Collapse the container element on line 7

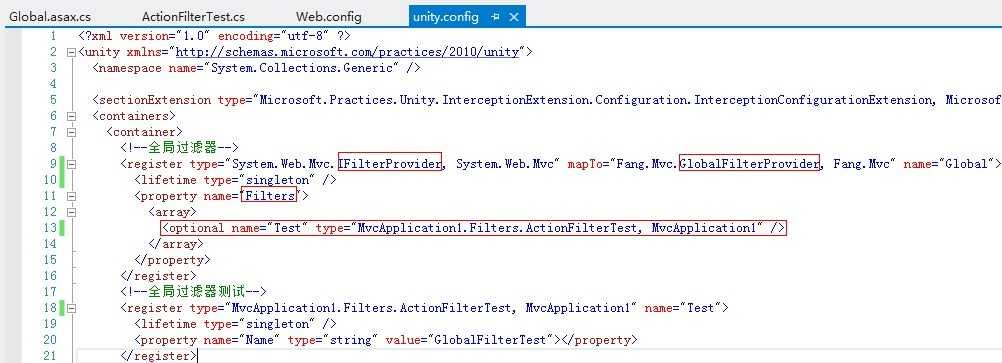click(x=72, y=132)
